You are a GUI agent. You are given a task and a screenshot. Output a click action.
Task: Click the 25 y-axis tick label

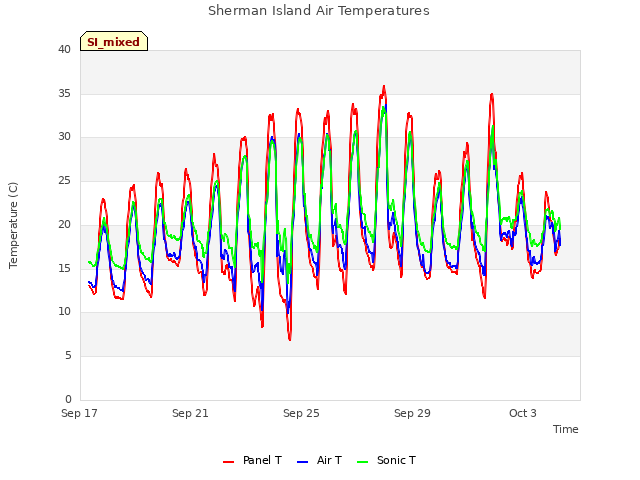[64, 180]
